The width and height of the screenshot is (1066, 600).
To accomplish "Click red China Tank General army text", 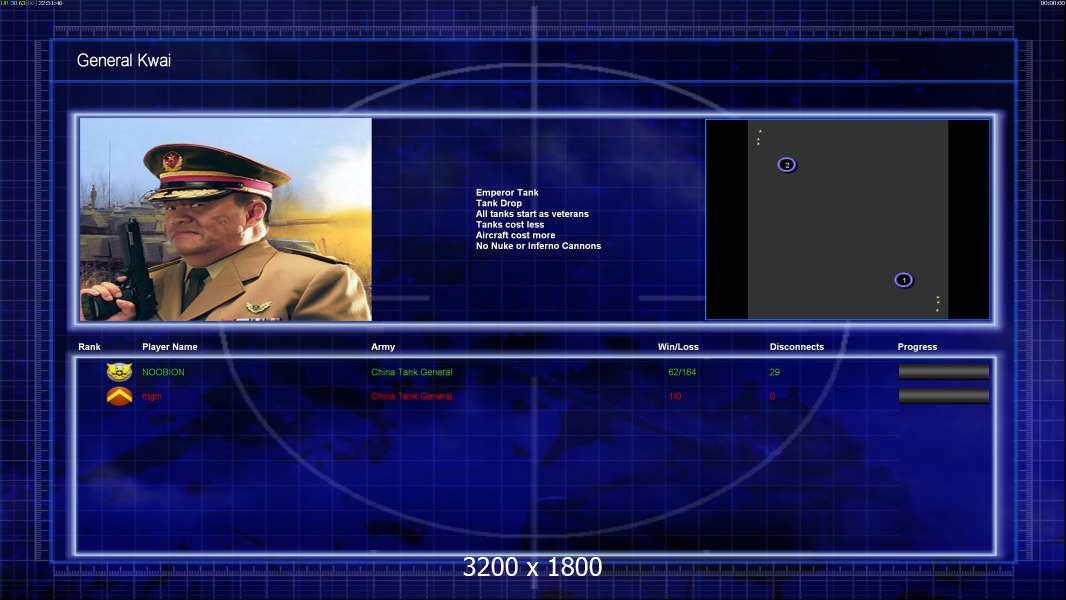I will 411,396.
